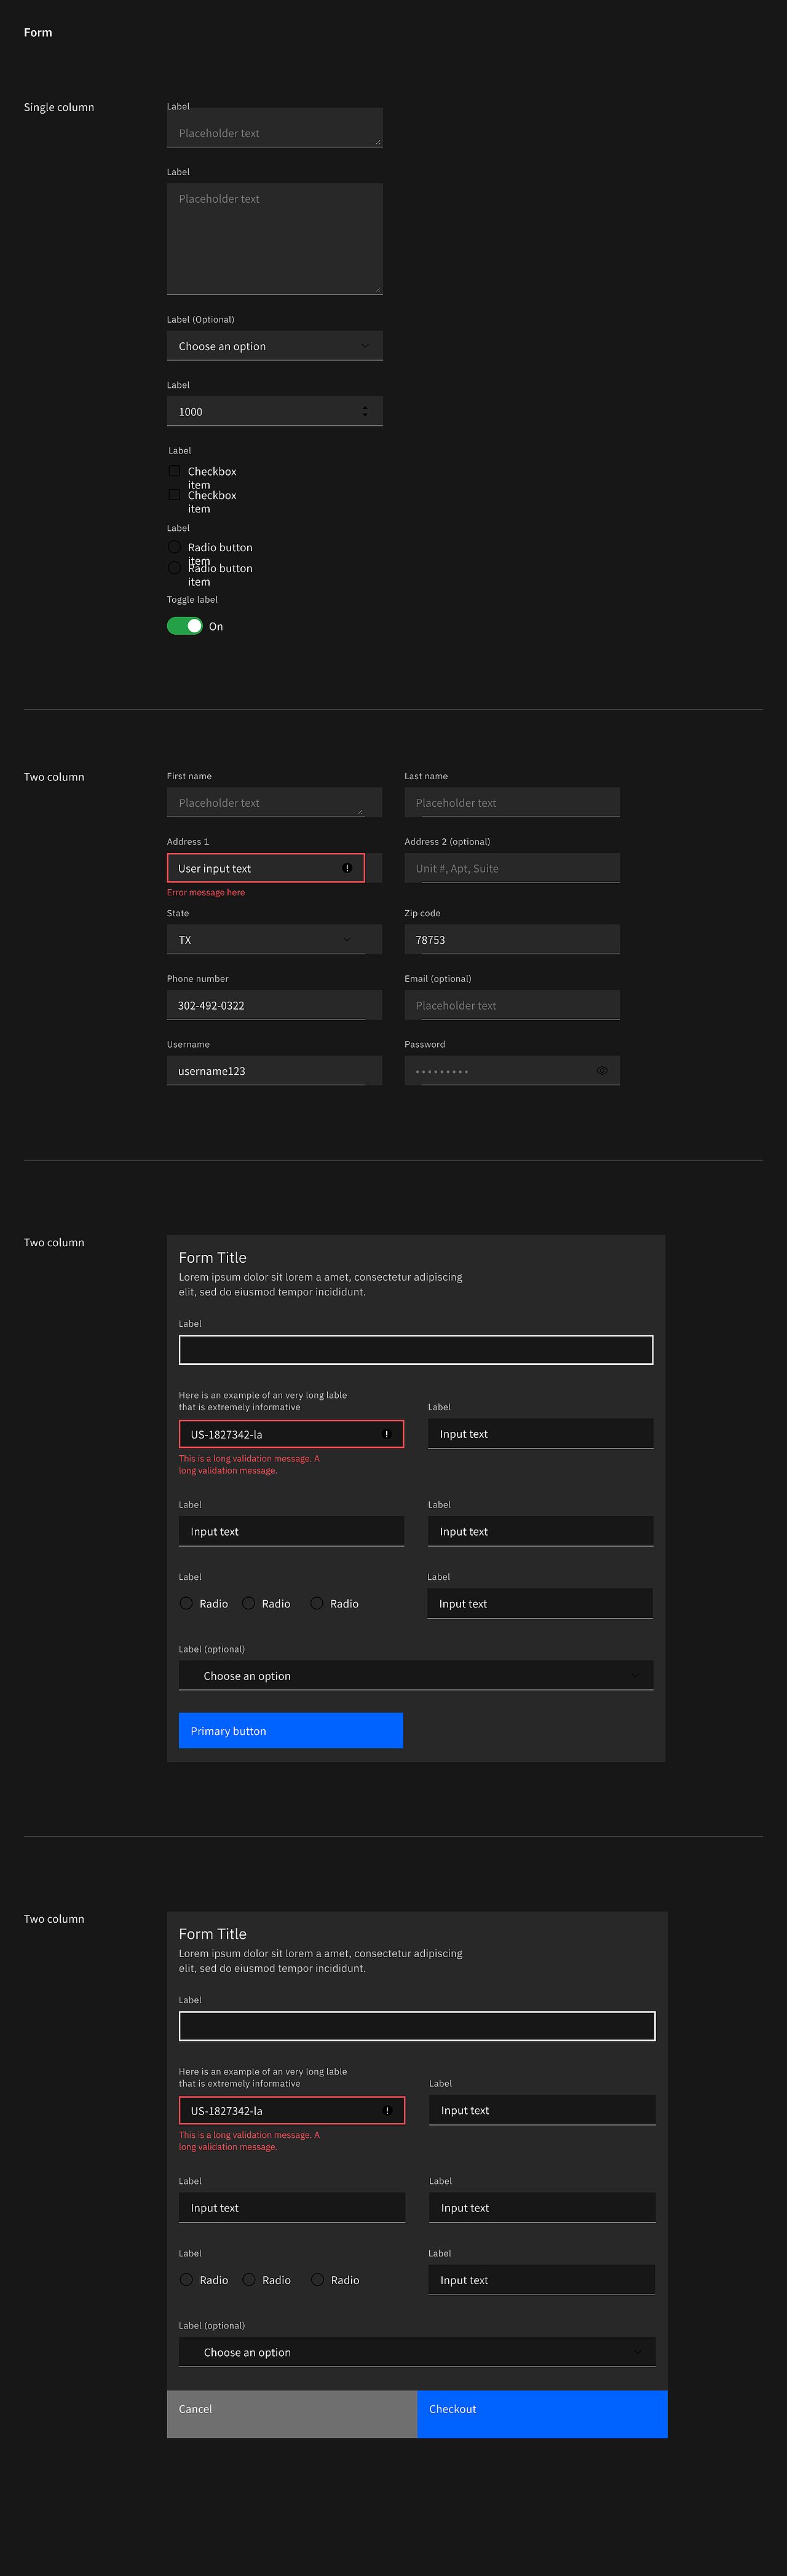787x2576 pixels.
Task: Click the Username field with username123
Action: click(x=274, y=1071)
